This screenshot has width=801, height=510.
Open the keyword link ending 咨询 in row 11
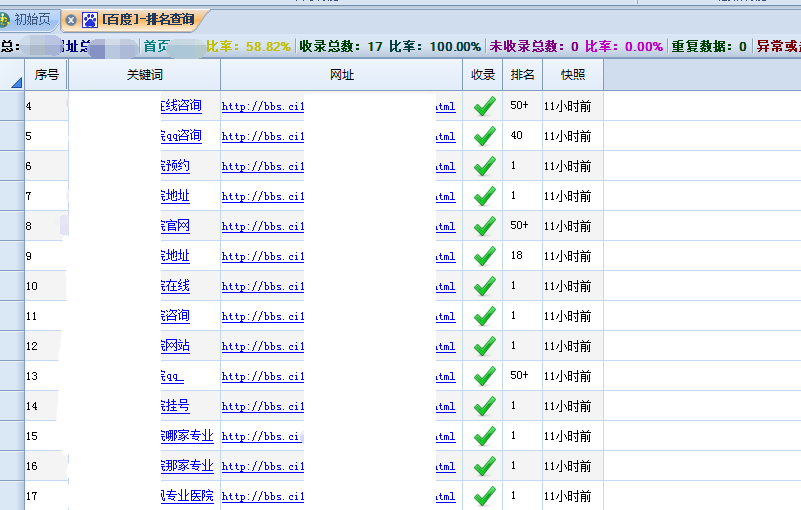click(x=175, y=316)
